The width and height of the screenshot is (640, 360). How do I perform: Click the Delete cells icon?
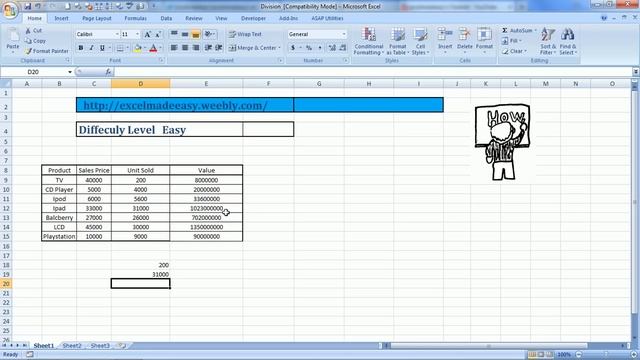464,35
